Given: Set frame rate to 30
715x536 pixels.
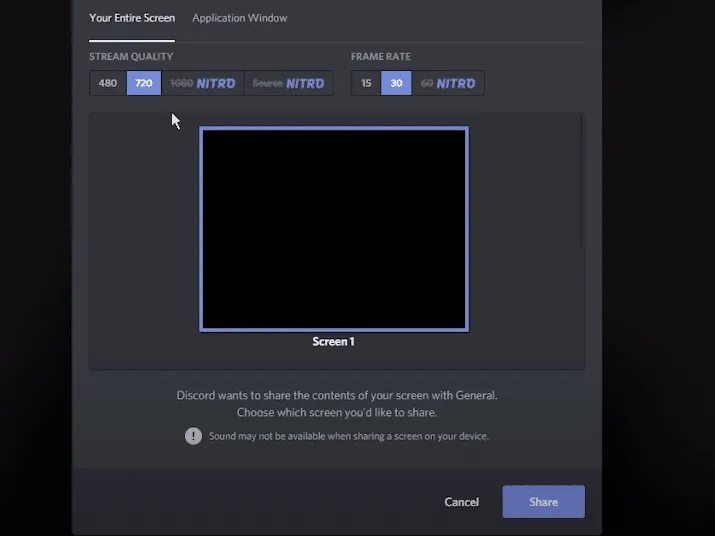Looking at the screenshot, I should point(396,83).
